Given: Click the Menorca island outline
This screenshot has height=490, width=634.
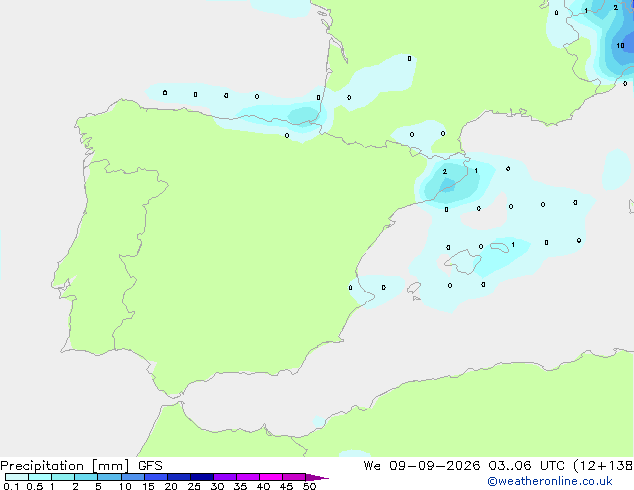Looking at the screenshot, I should click(x=499, y=247).
